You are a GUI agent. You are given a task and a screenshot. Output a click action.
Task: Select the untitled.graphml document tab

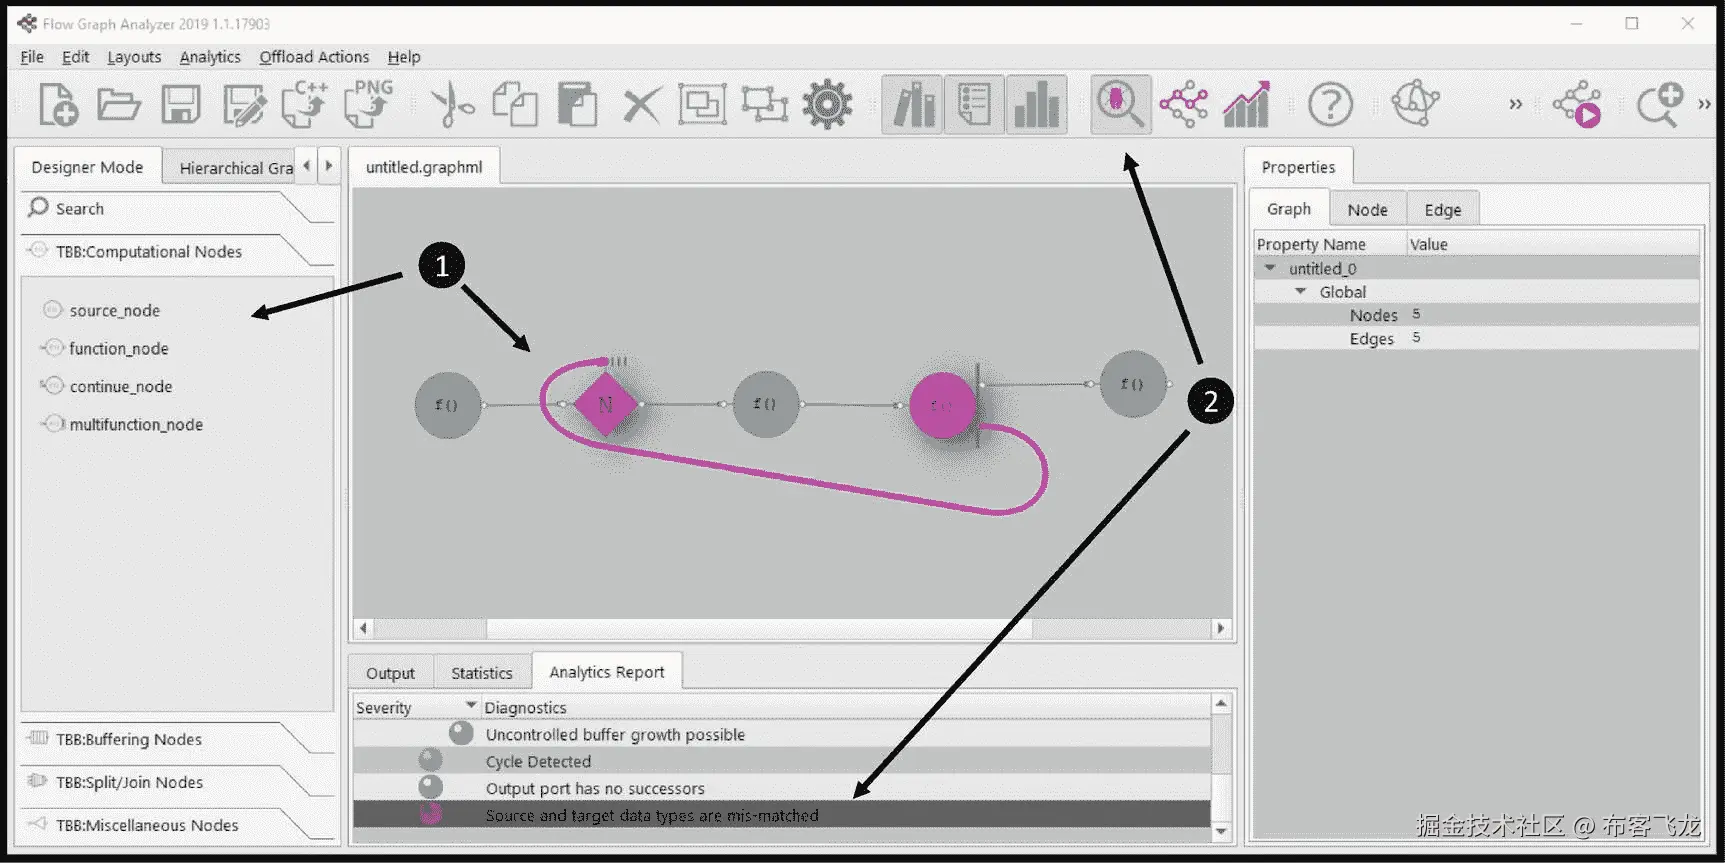click(x=424, y=167)
